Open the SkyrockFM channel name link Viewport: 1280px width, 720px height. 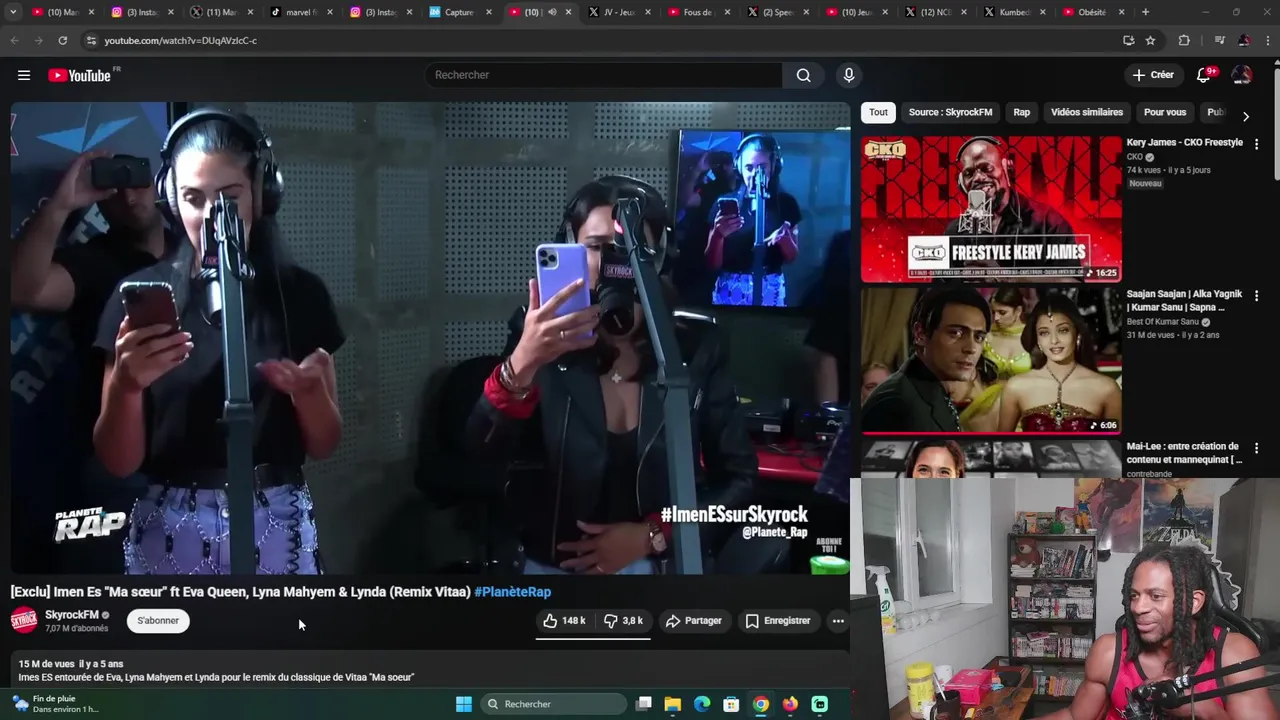click(x=72, y=615)
